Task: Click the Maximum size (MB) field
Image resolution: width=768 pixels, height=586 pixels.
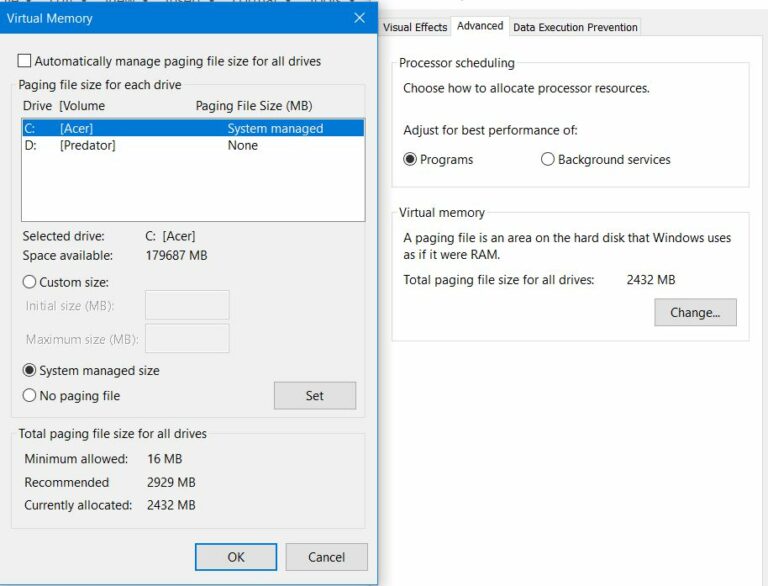Action: point(187,338)
